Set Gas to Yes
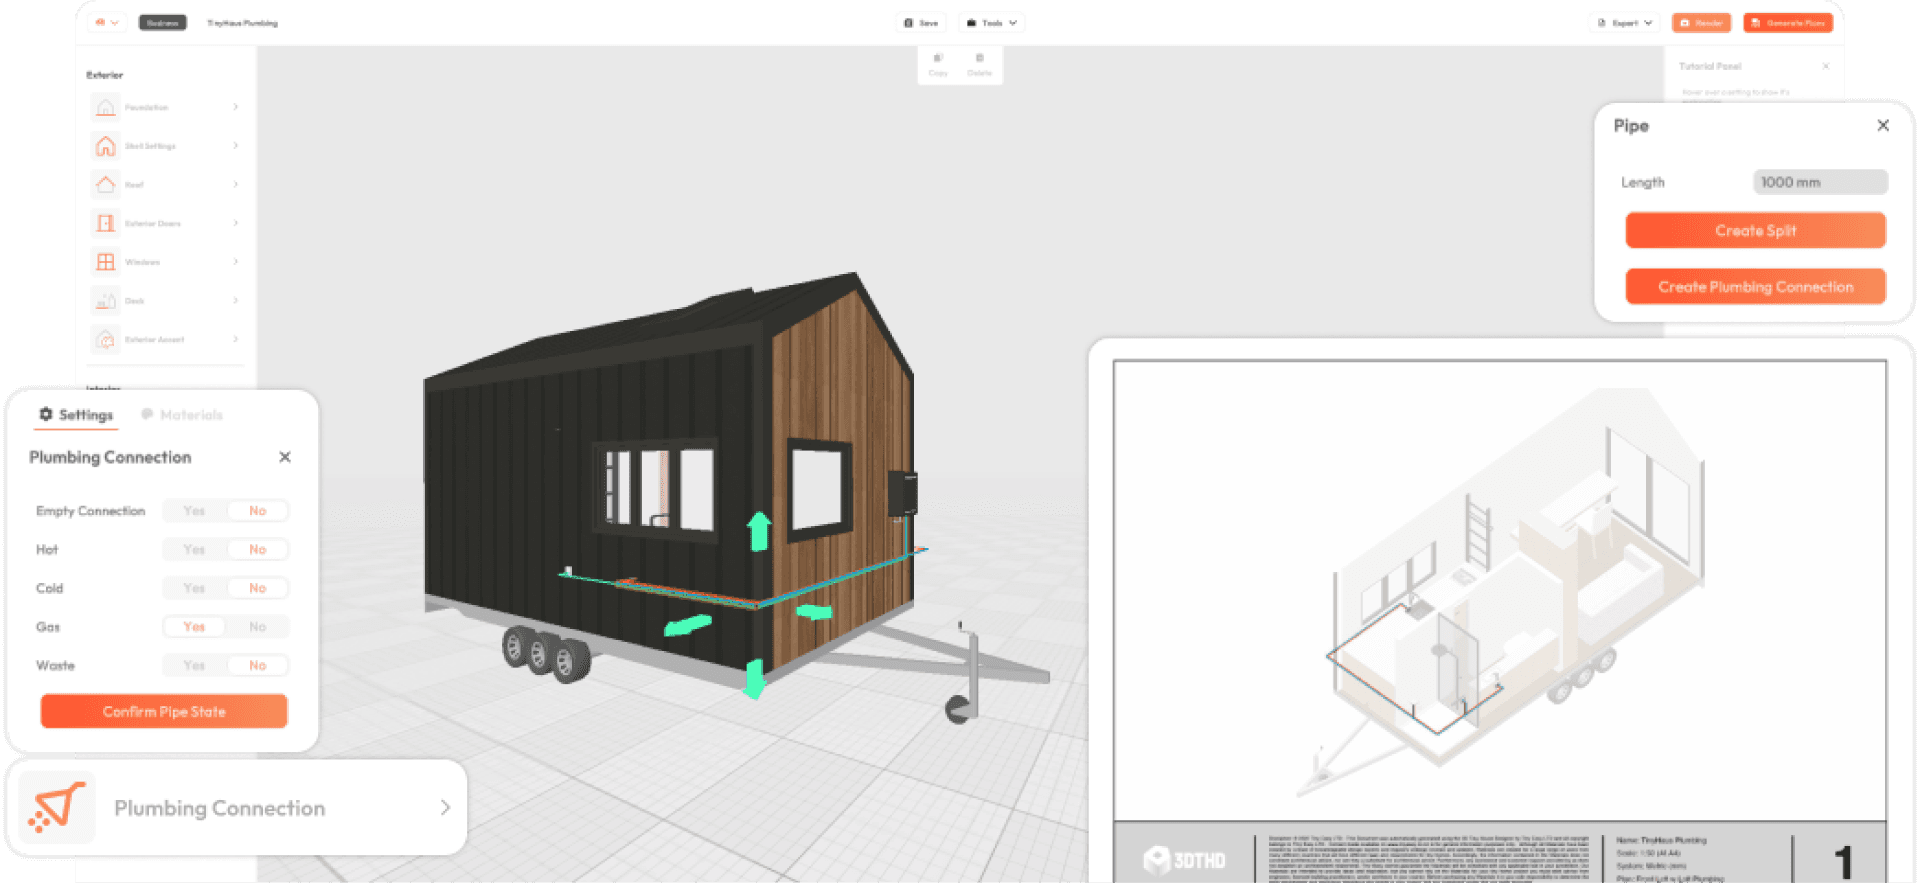The image size is (1920, 883). coord(194,627)
